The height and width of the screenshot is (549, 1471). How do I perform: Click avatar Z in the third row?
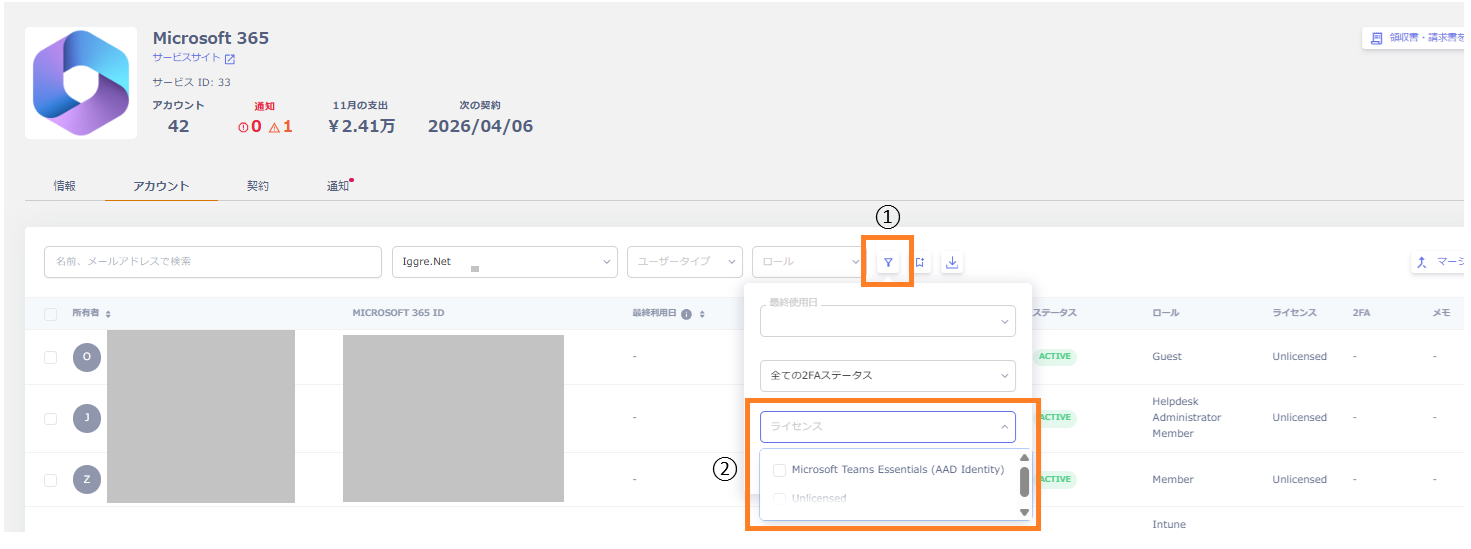coord(87,479)
